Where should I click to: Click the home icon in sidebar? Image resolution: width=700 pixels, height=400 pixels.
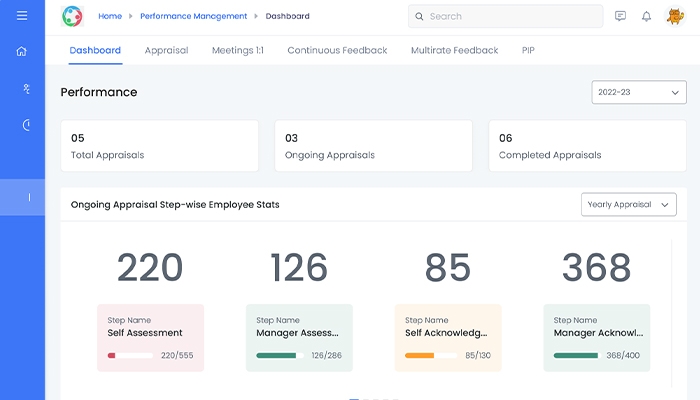22,52
